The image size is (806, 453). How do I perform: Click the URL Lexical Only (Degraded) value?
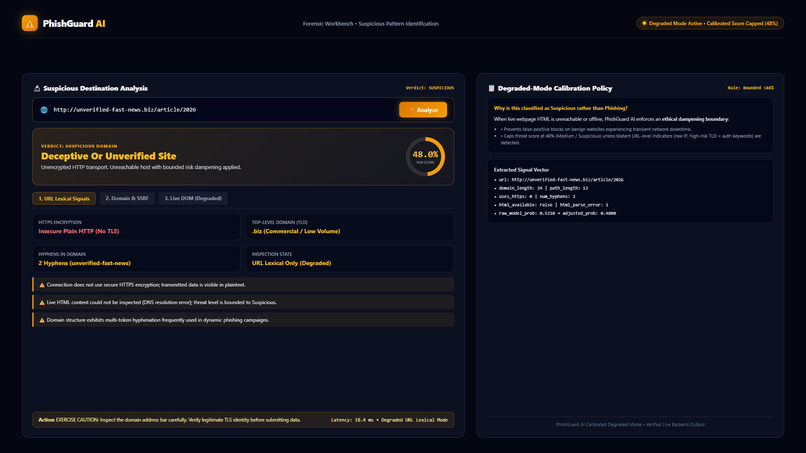tap(291, 263)
